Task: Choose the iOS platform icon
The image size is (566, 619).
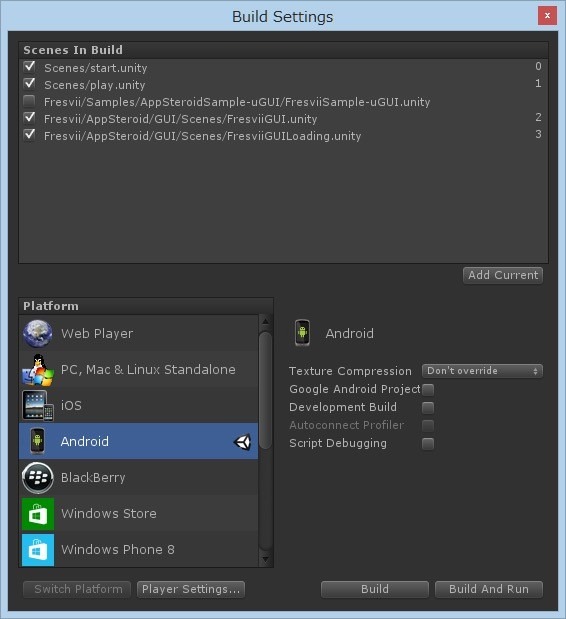Action: pos(38,405)
